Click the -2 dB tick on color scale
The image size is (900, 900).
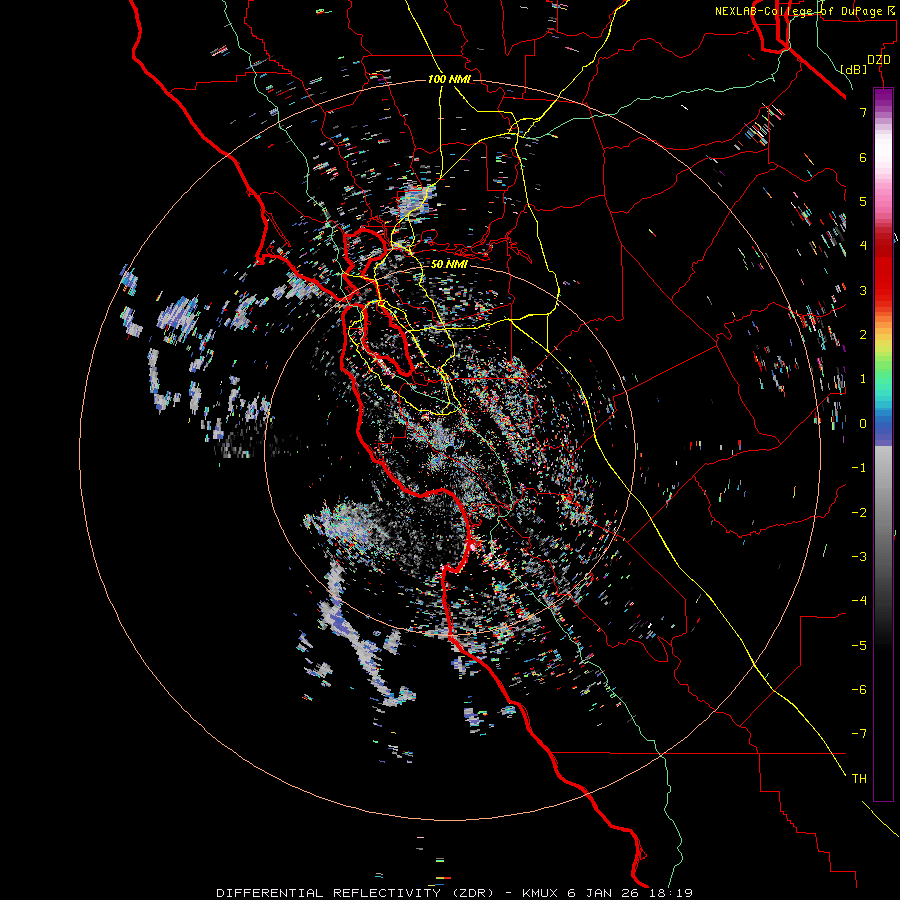(859, 512)
